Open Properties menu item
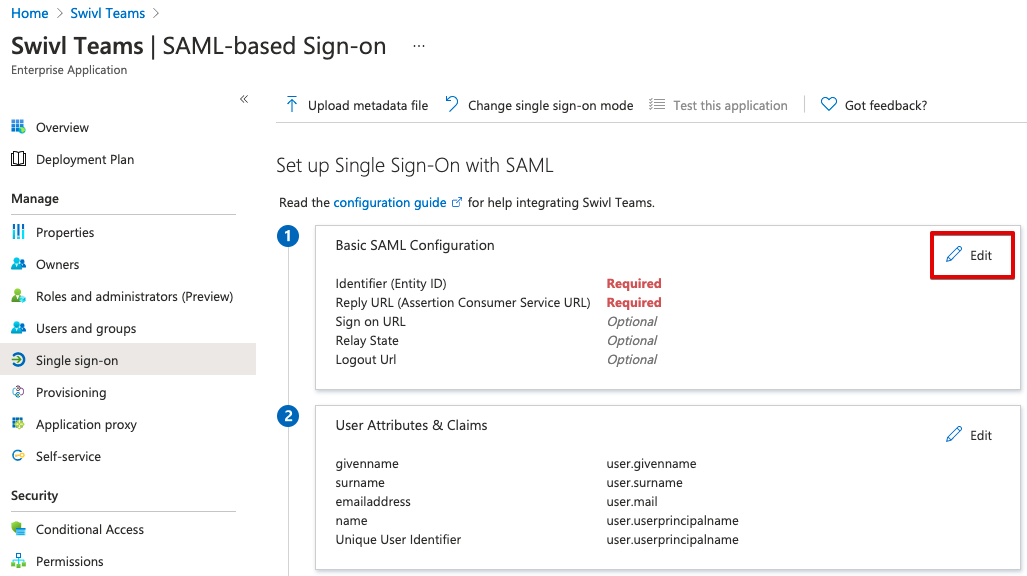The width and height of the screenshot is (1027, 576). click(65, 232)
